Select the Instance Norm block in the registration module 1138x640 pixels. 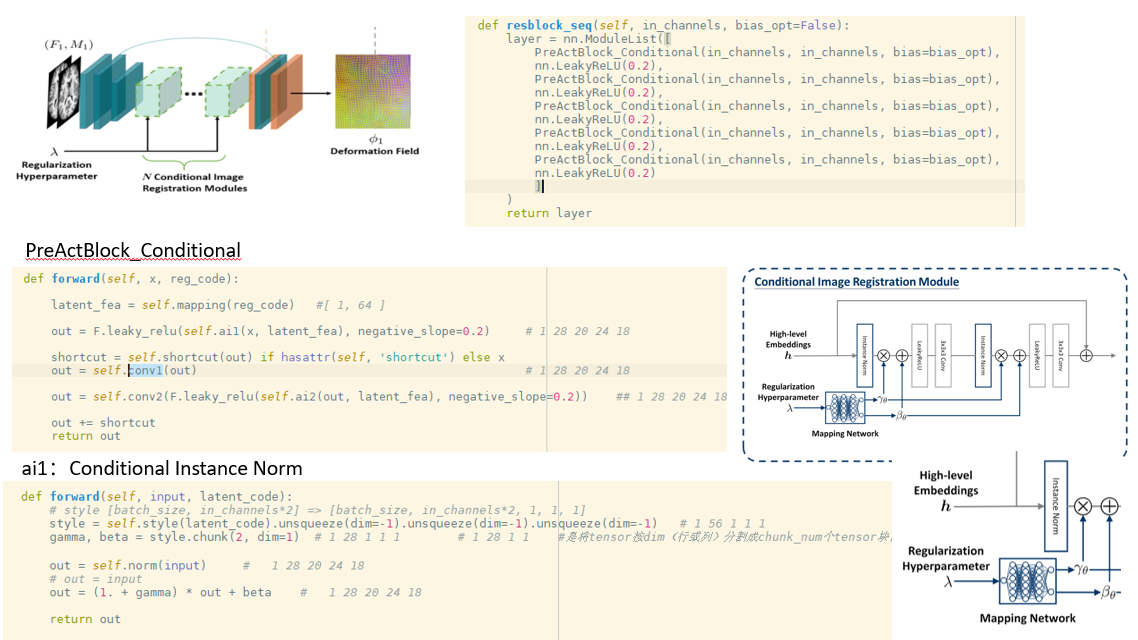click(865, 354)
